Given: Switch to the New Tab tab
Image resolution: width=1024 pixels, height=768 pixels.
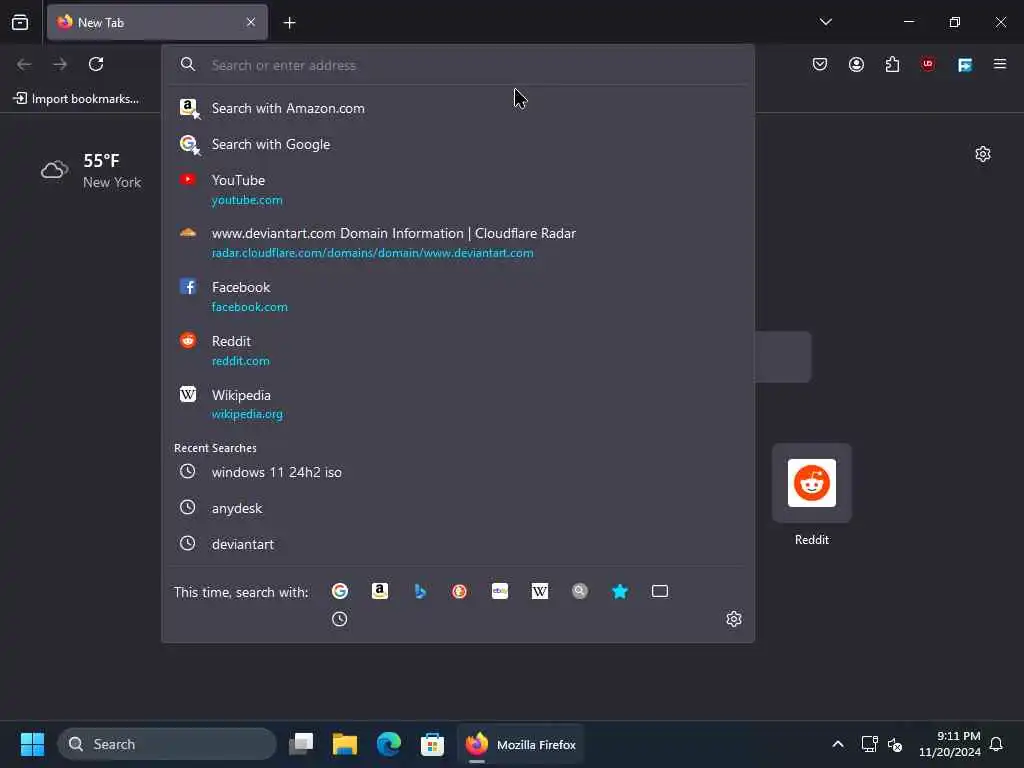Looking at the screenshot, I should tap(157, 22).
